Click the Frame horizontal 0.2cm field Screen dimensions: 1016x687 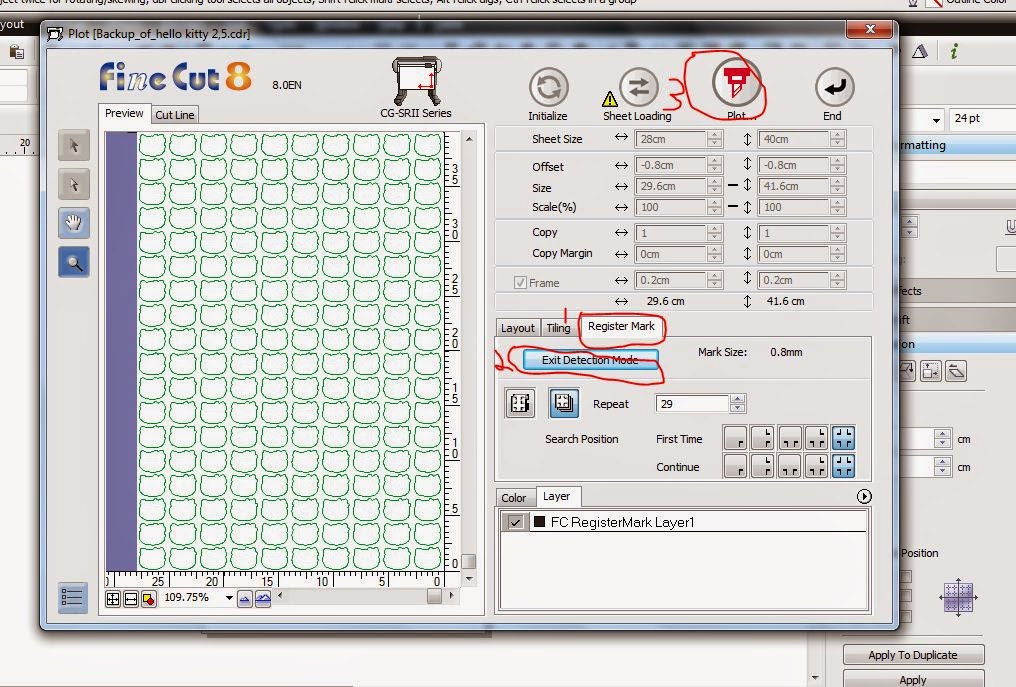[x=671, y=280]
